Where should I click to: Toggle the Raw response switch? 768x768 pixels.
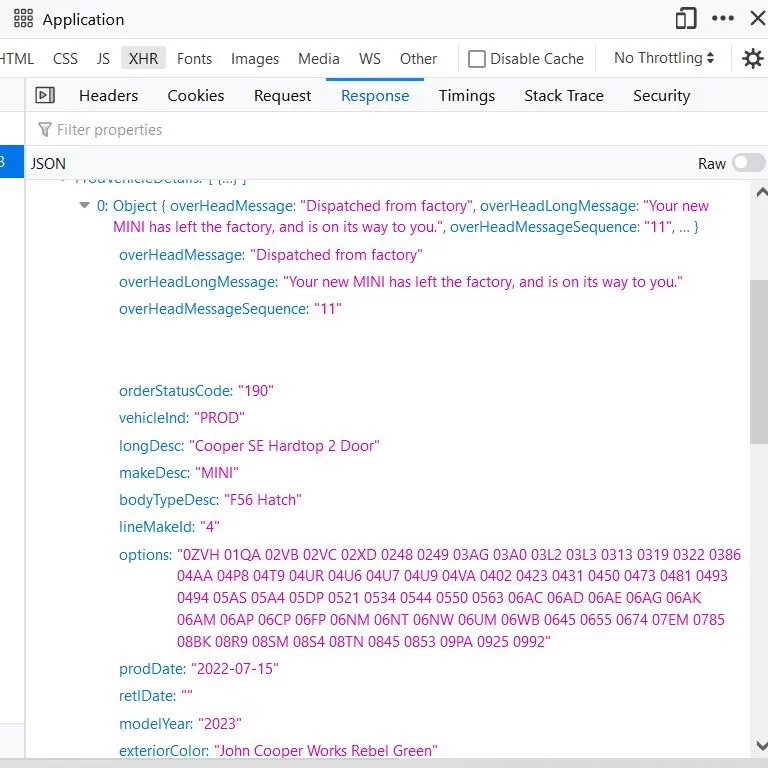[x=748, y=163]
